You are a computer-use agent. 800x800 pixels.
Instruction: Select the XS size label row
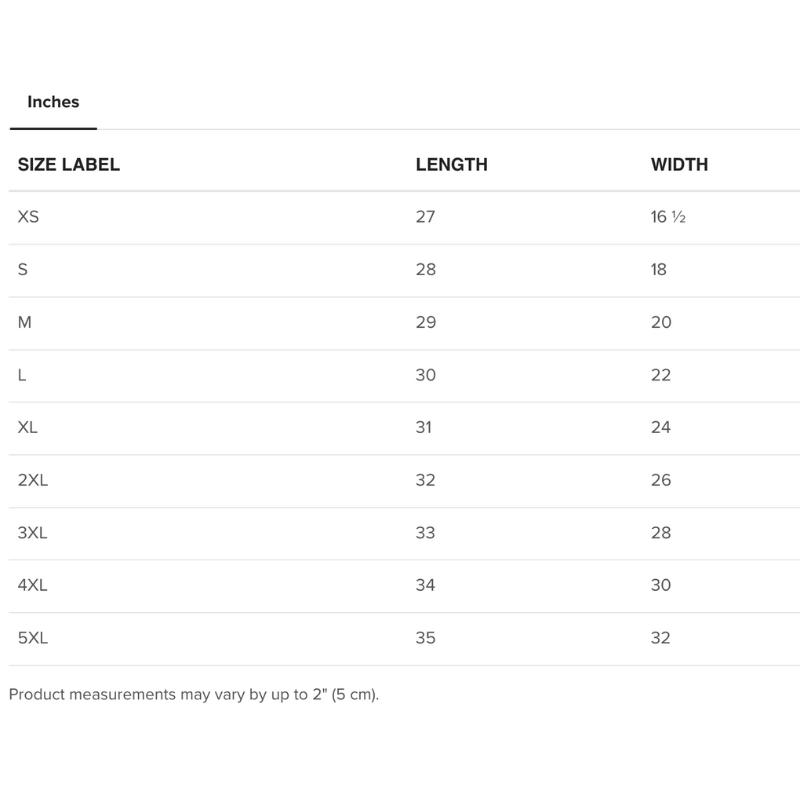click(29, 217)
